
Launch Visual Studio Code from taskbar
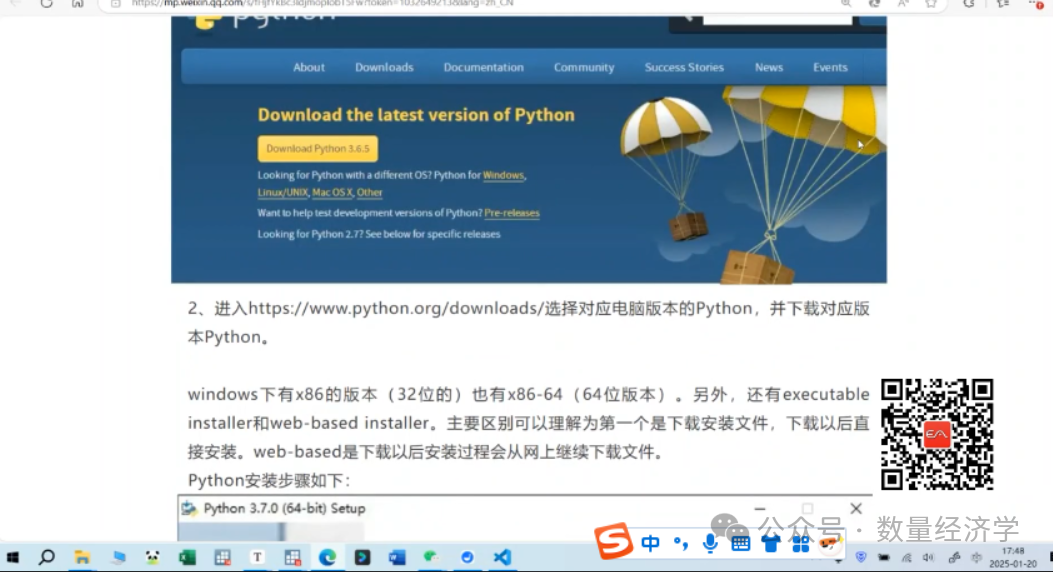click(x=502, y=557)
